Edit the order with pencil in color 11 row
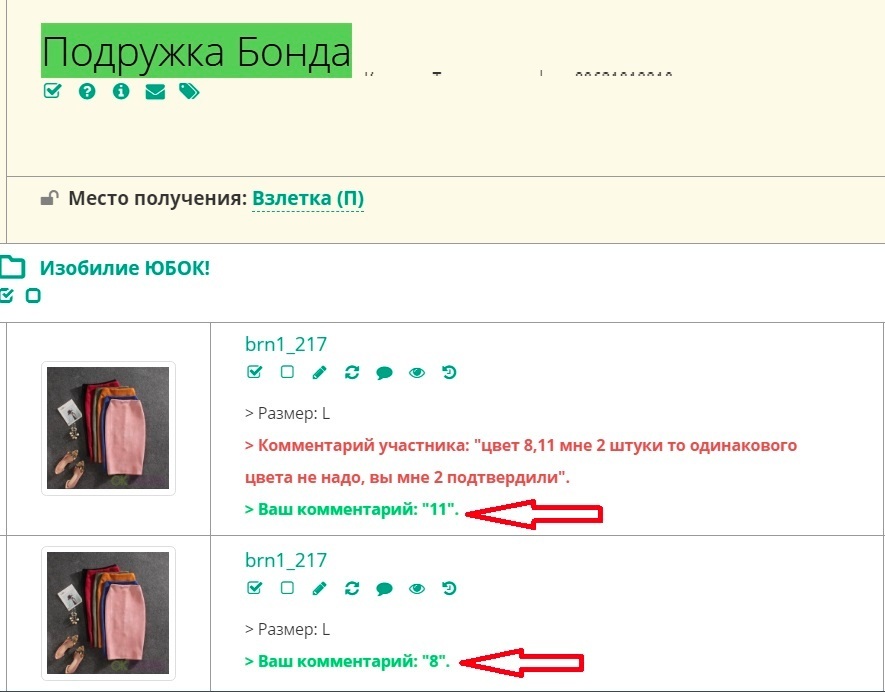Image resolution: width=885 pixels, height=692 pixels. point(319,373)
